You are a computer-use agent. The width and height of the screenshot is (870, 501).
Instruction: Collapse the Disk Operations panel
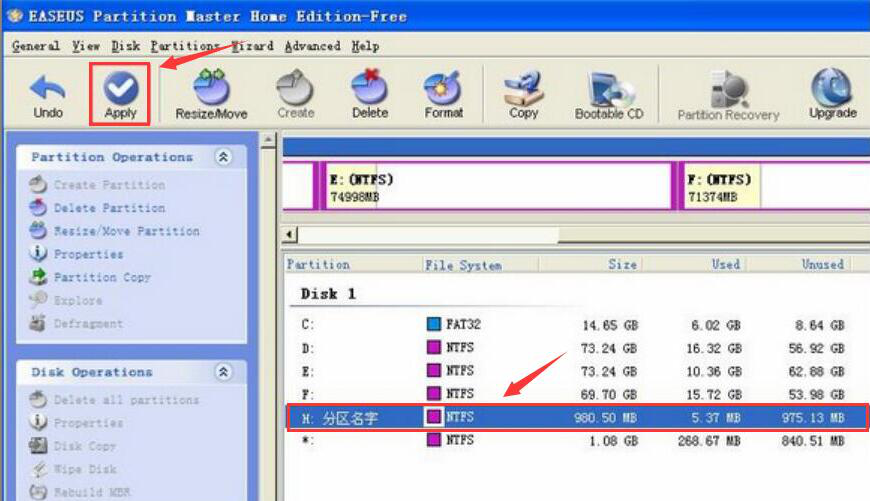[223, 372]
